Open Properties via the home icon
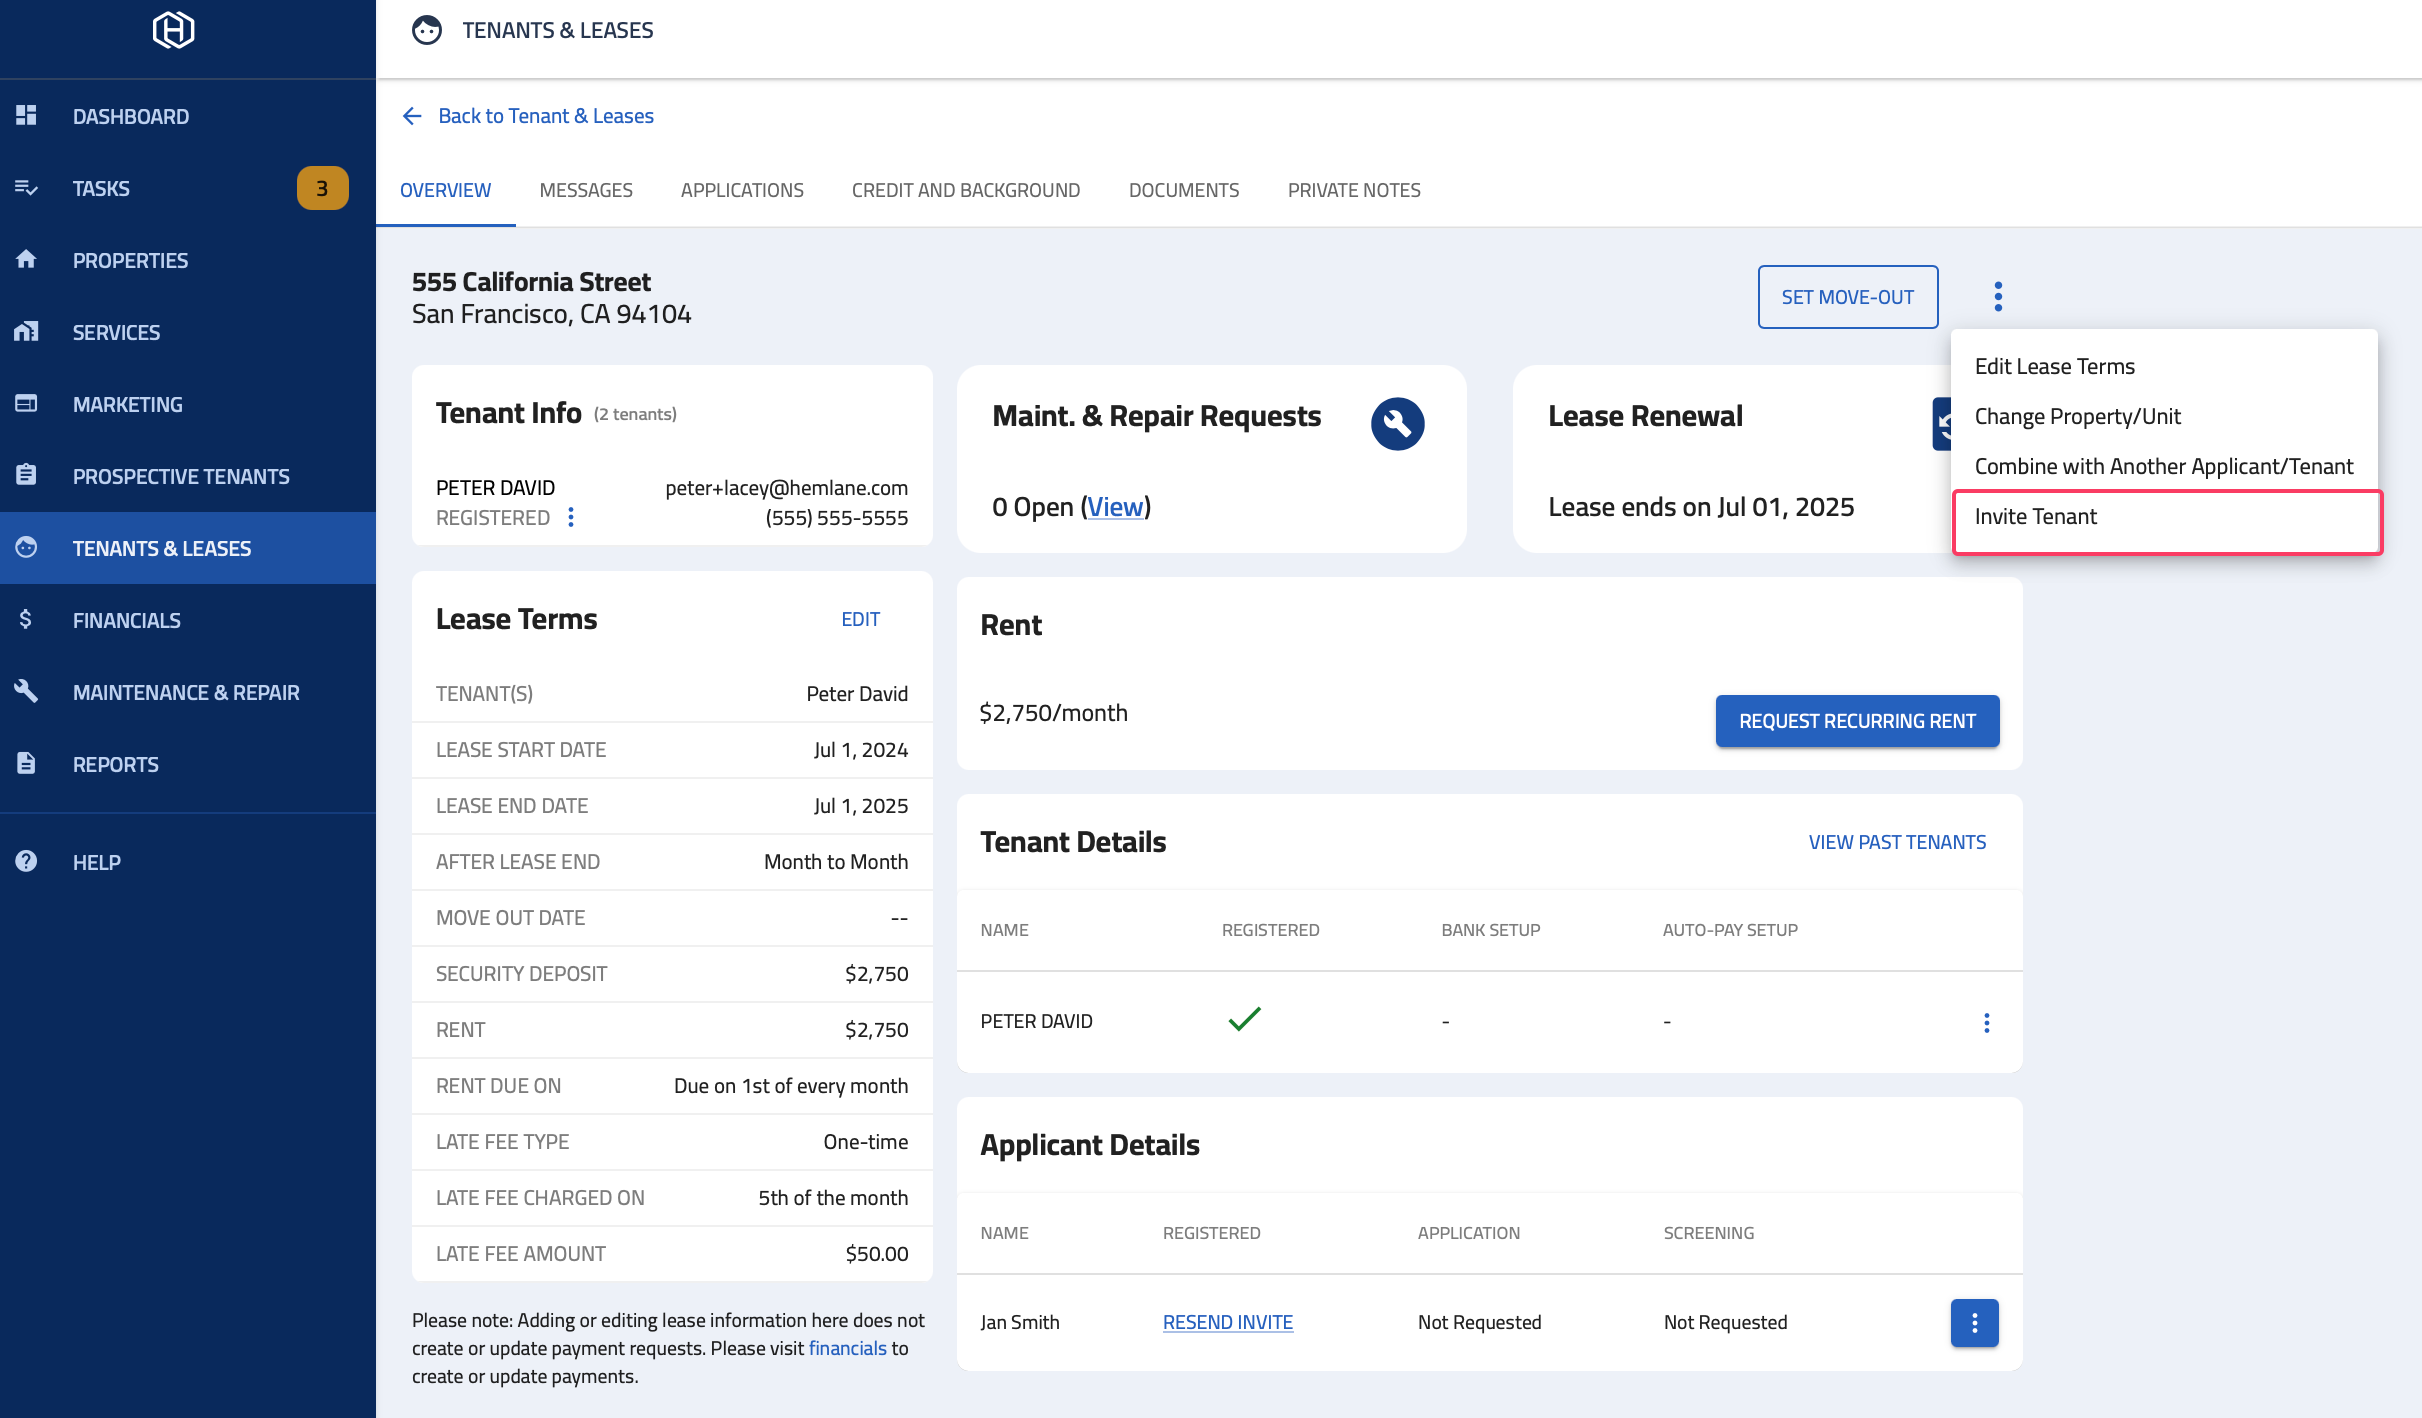This screenshot has height=1418, width=2422. tap(26, 260)
